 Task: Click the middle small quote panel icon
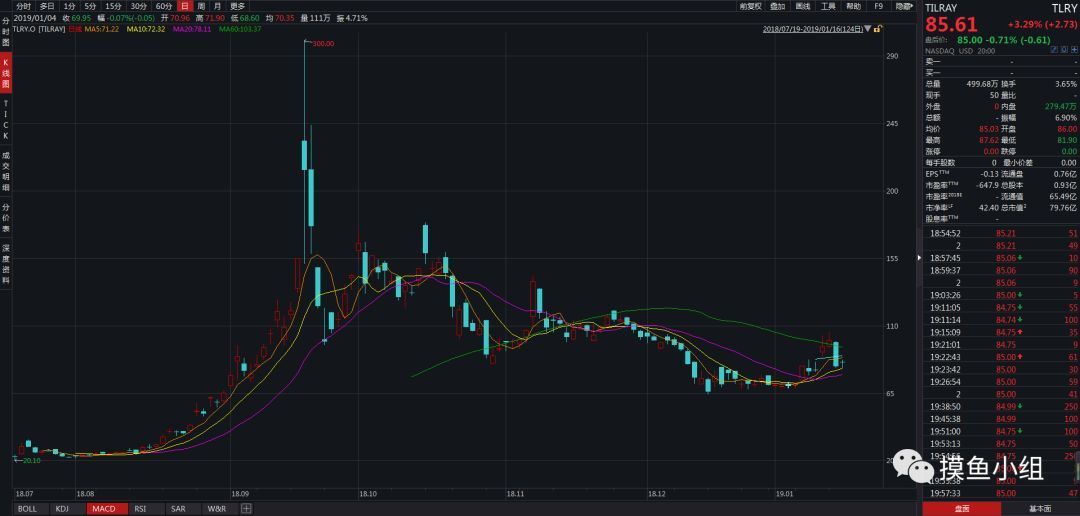[1063, 50]
